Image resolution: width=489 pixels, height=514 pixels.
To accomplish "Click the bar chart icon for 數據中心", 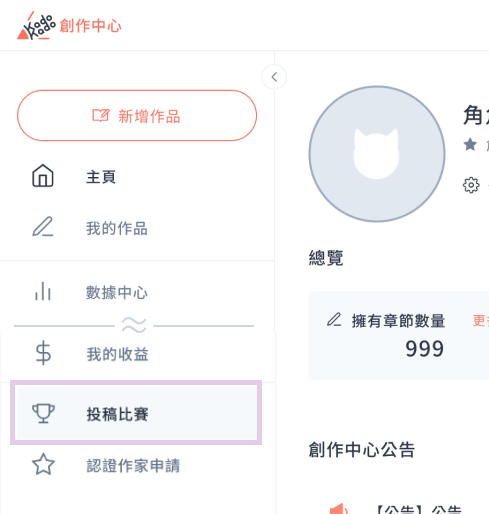I will tap(43, 291).
